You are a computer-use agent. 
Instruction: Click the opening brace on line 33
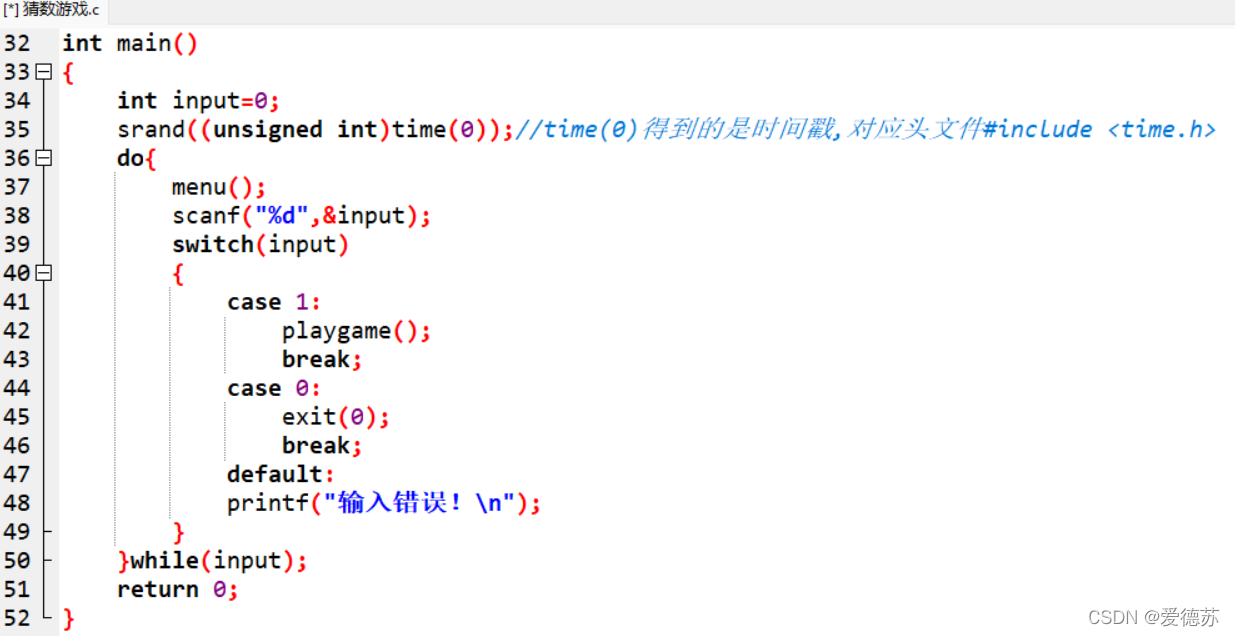point(68,73)
